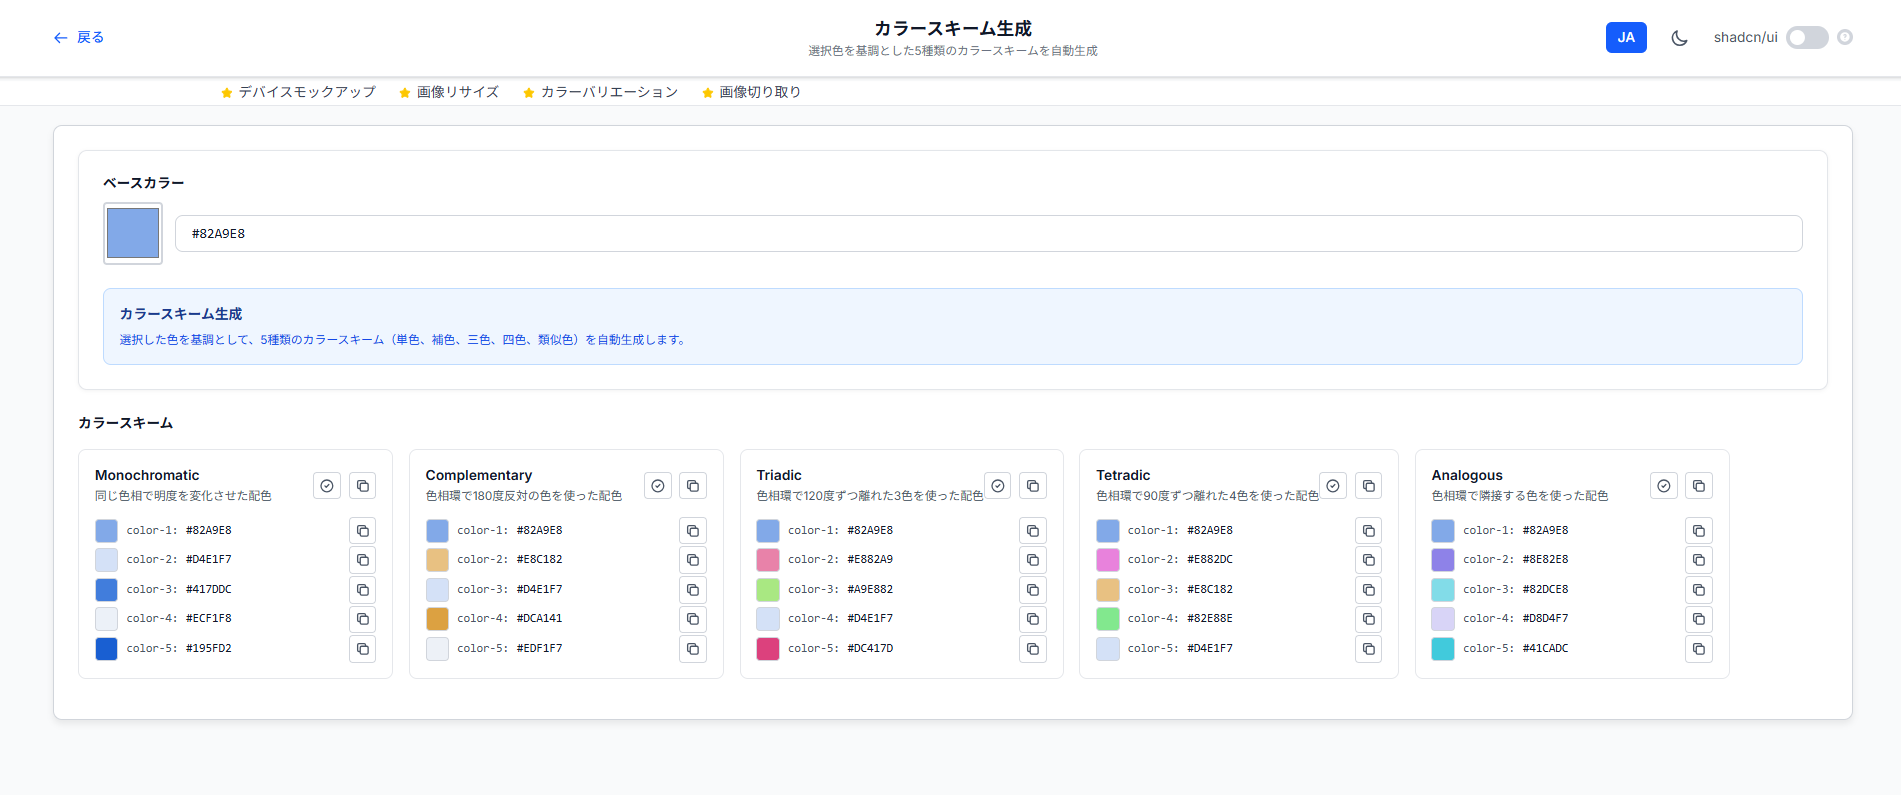Copy Monochromatic color-4 #ECF1F8
Viewport: 1901px width, 795px height.
[363, 619]
